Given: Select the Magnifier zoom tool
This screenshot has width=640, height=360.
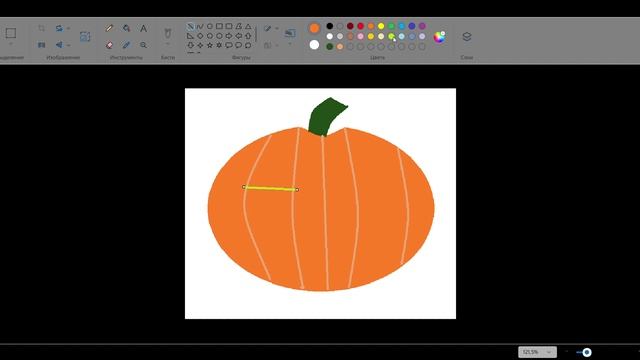Looking at the screenshot, I should pos(143,45).
